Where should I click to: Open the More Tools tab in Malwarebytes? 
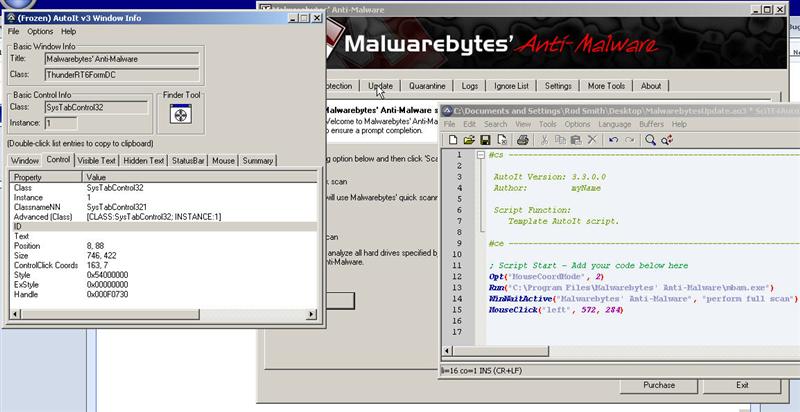[x=606, y=86]
